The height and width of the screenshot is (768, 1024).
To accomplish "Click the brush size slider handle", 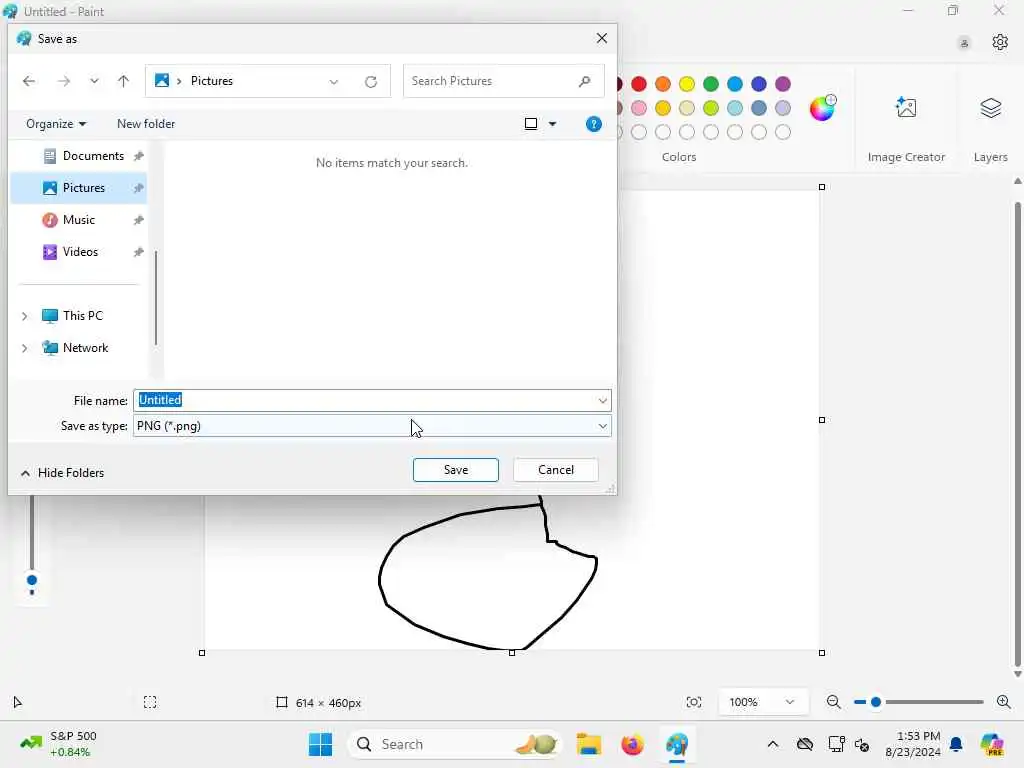I will (x=31, y=580).
